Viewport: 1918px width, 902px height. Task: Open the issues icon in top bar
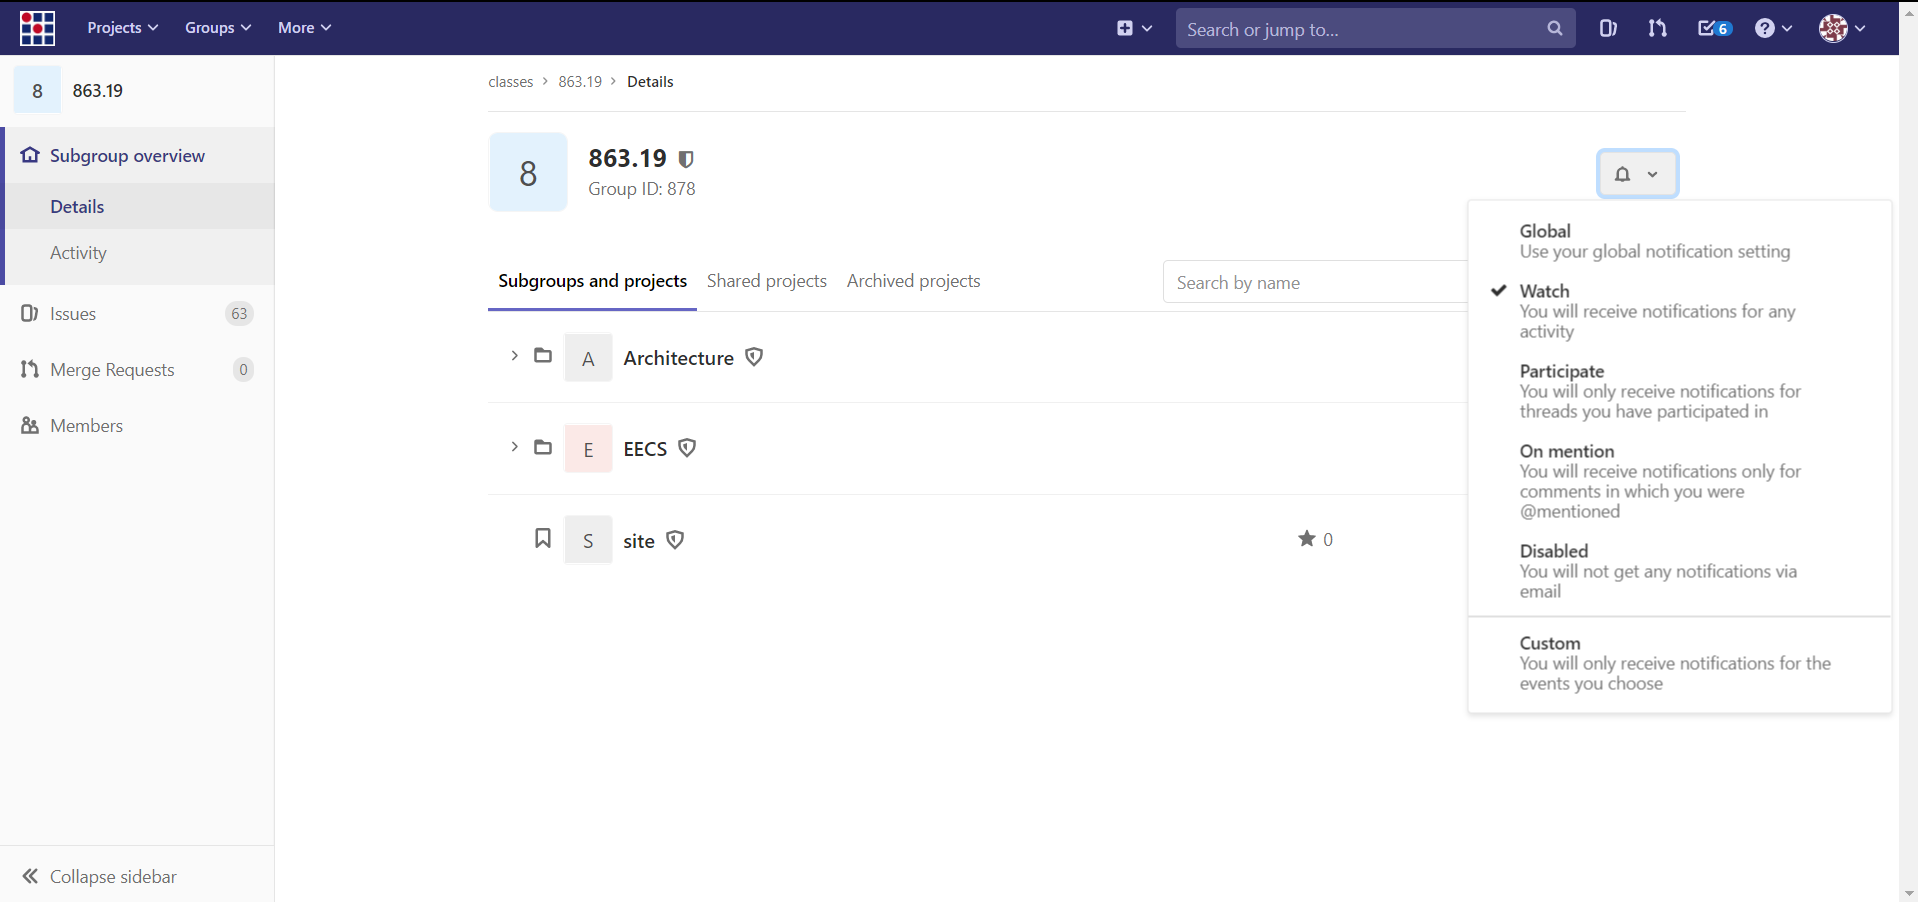coord(1607,28)
